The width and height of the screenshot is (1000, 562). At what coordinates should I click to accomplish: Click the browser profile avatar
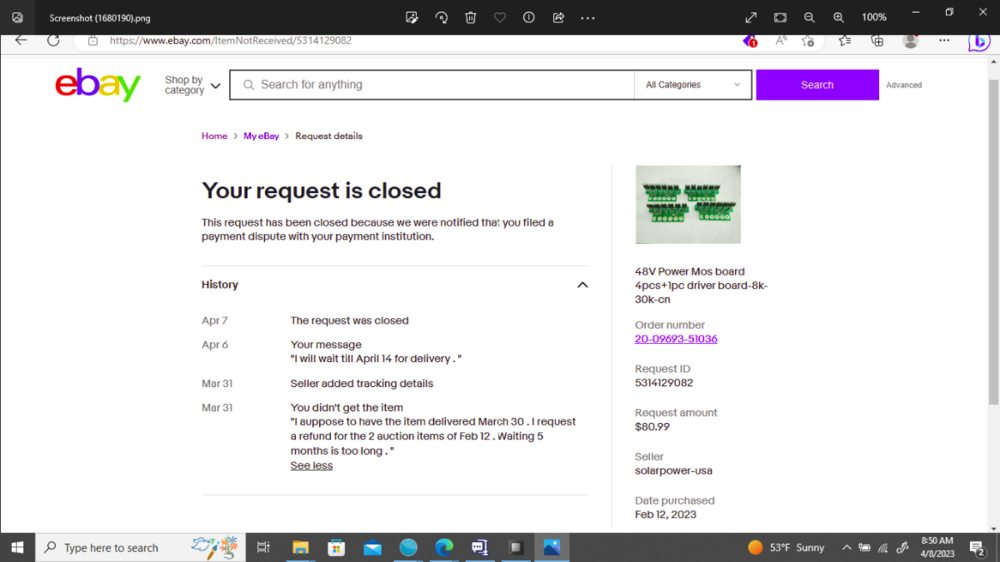tap(911, 41)
